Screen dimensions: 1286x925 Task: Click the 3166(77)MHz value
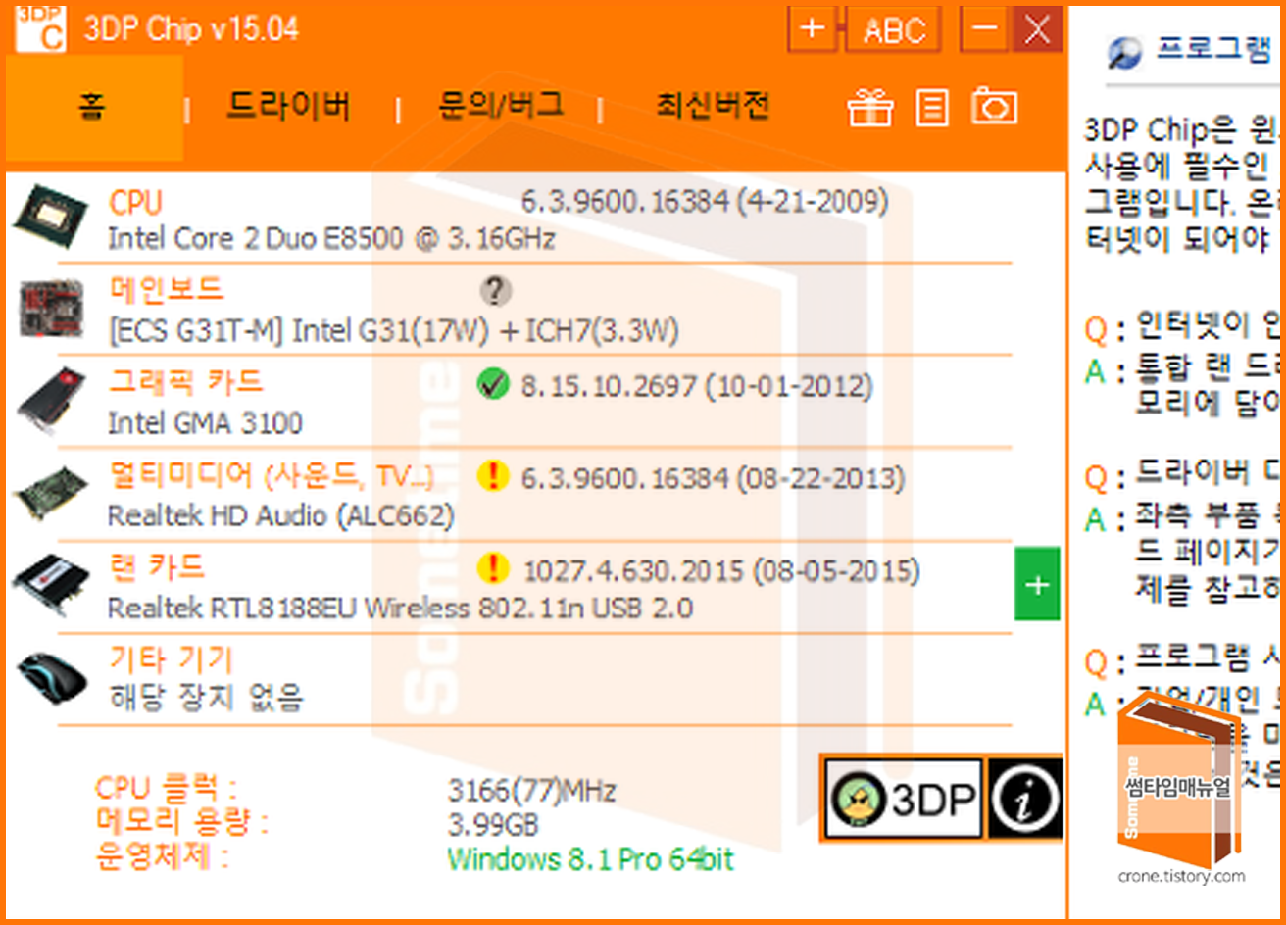532,791
